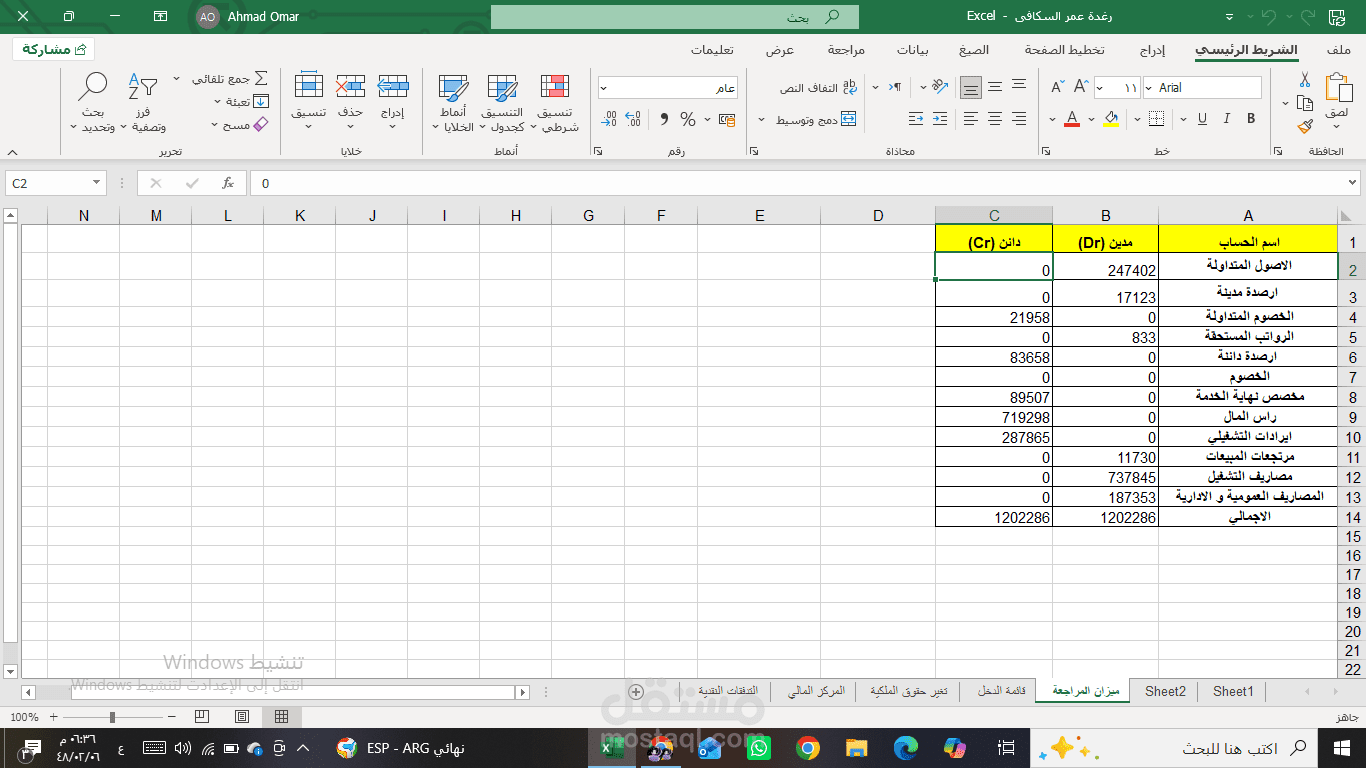Open the قائمة الدخل sheet tab
The width and height of the screenshot is (1366, 768).
(x=1000, y=691)
